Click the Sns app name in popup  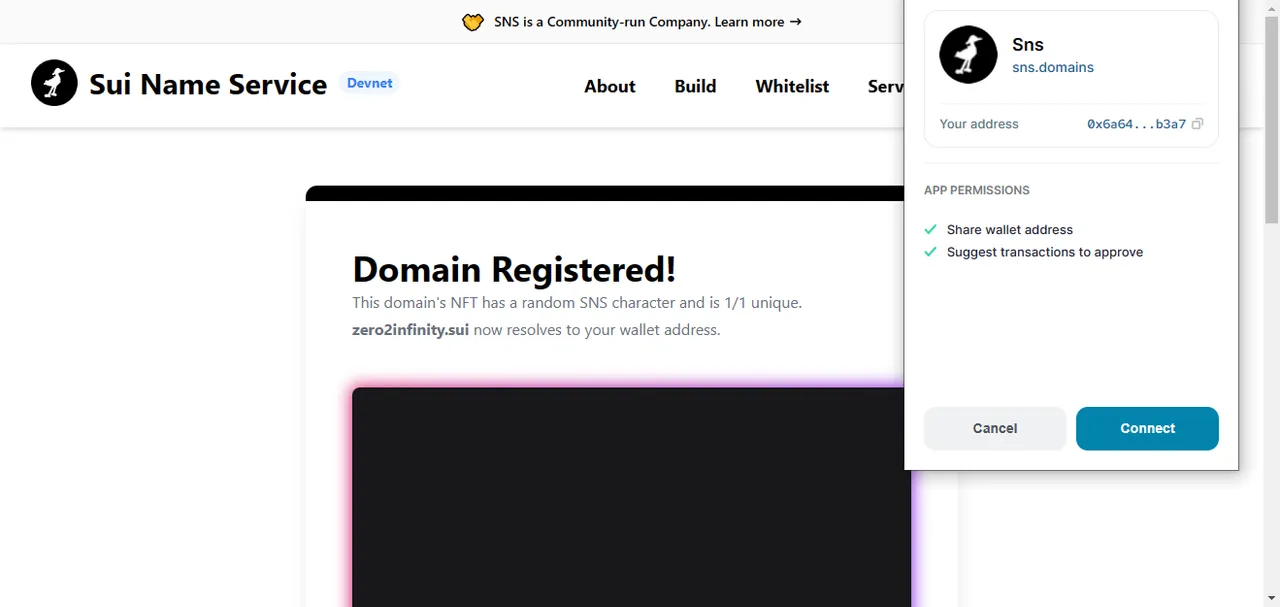1028,44
